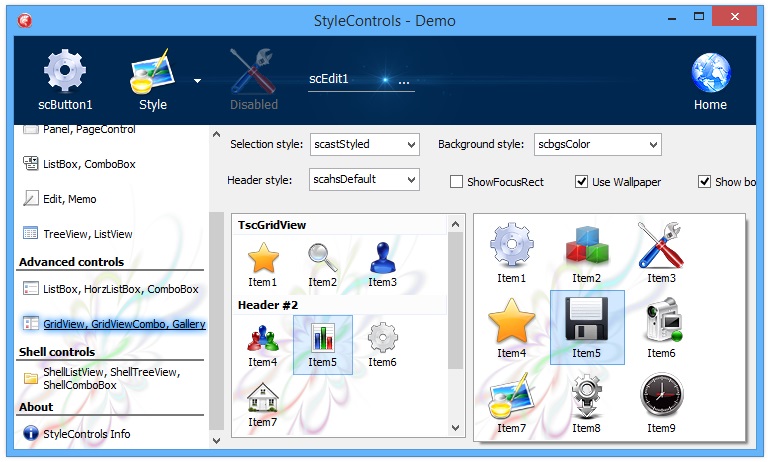
Task: Select chart Item5 in TscGridView
Action: click(322, 345)
